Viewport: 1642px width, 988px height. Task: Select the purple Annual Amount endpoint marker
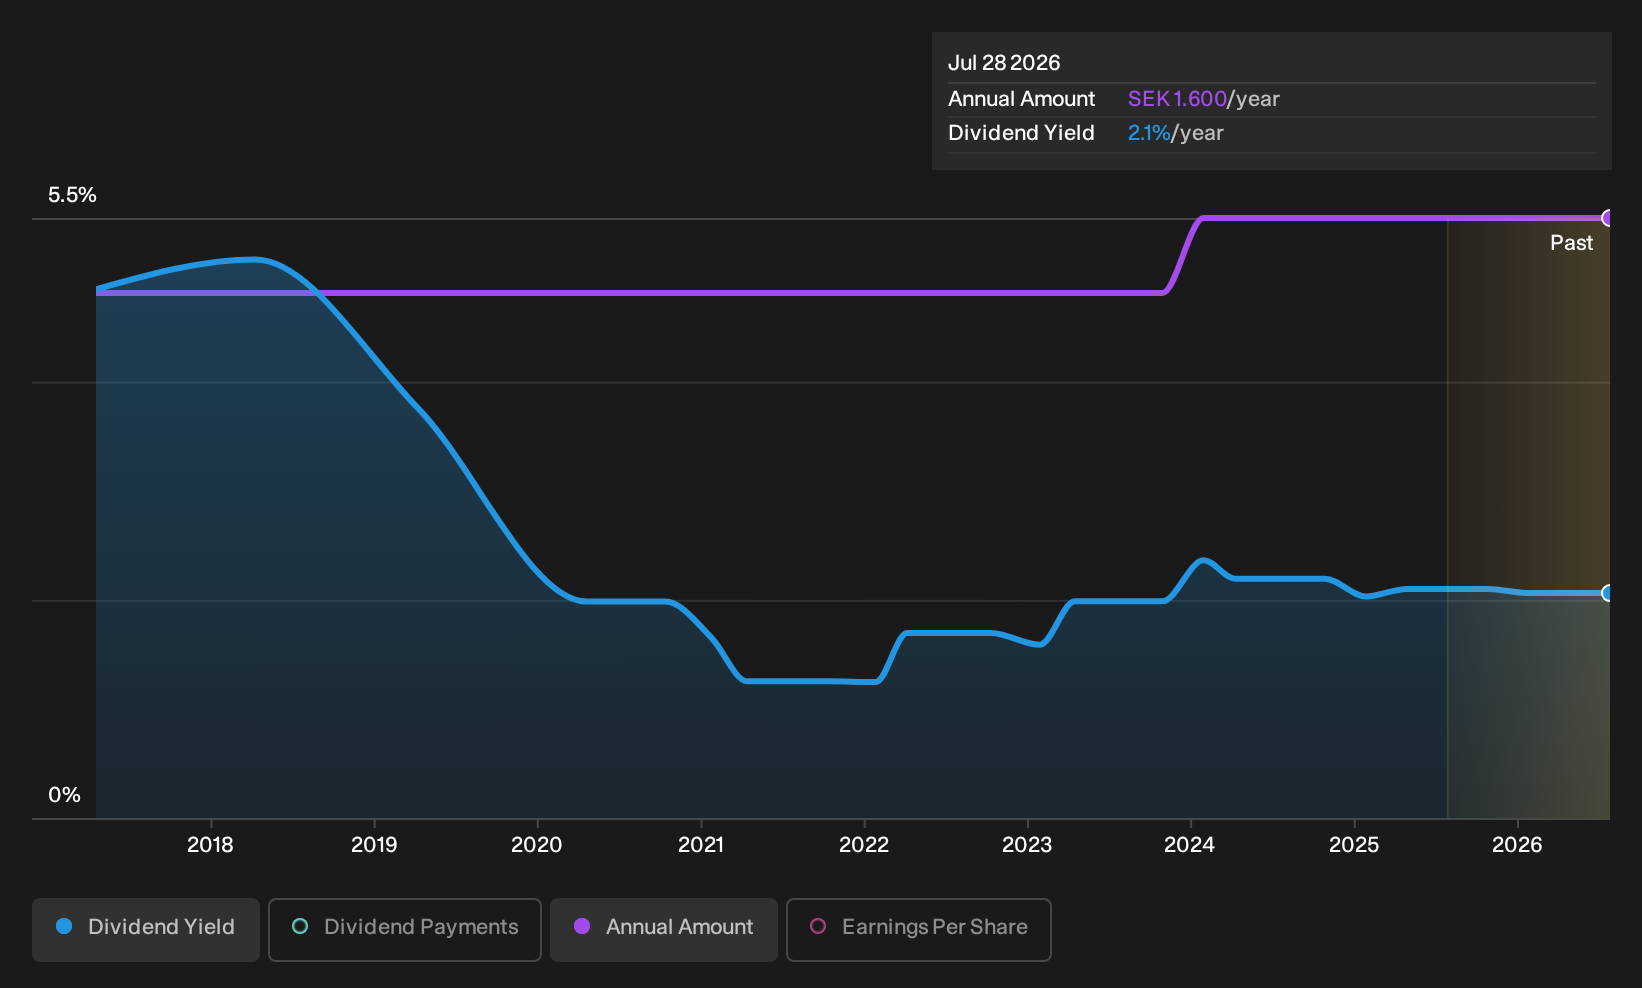[1608, 218]
